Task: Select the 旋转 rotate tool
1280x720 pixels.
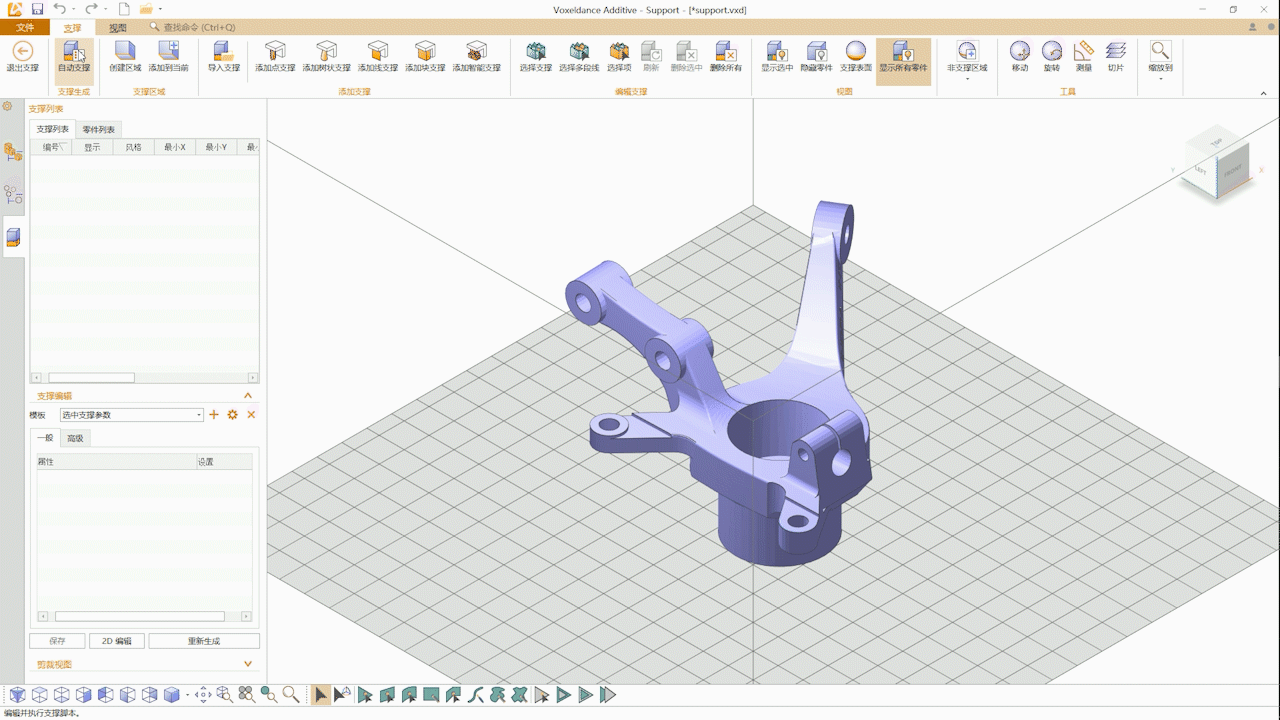Action: click(x=1052, y=57)
